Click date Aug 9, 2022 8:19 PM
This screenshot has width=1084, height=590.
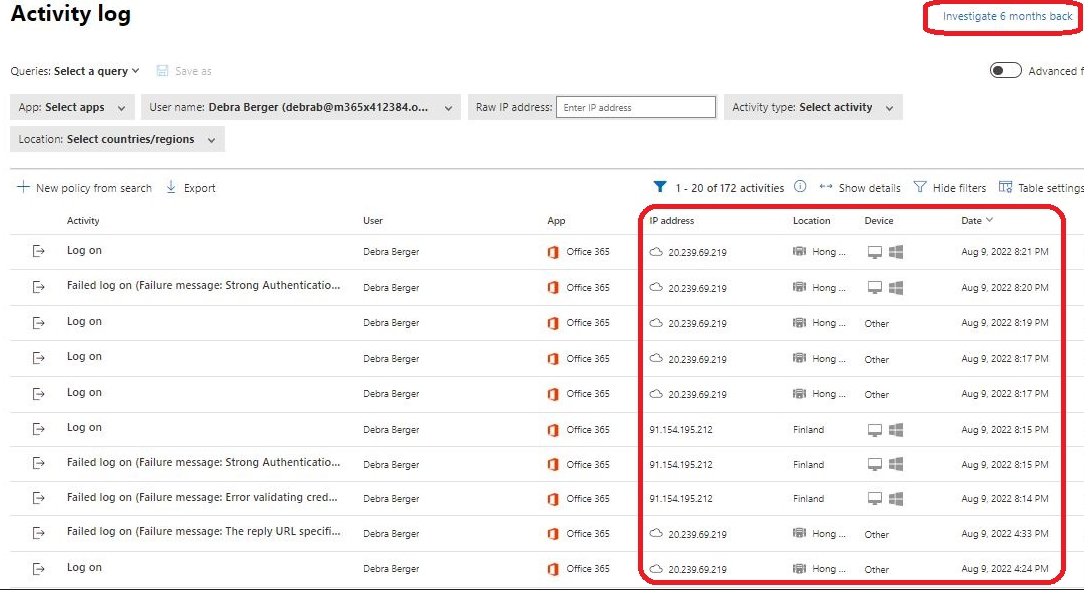pyautogui.click(x=1004, y=323)
